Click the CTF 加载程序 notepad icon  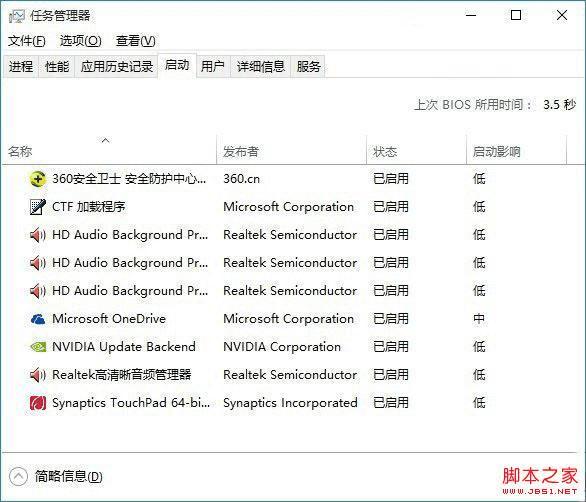(37, 207)
